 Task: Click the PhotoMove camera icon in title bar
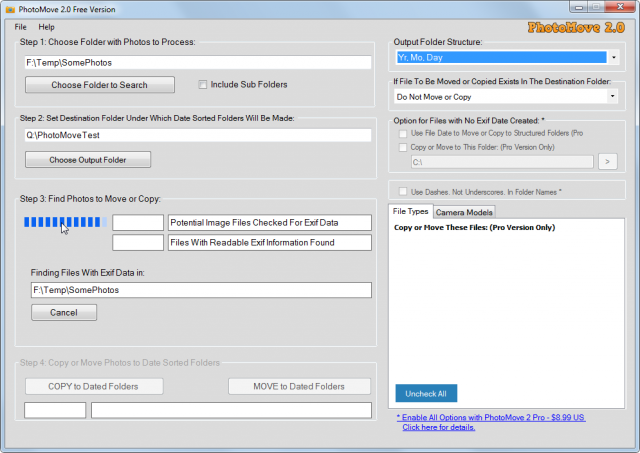coord(10,9)
